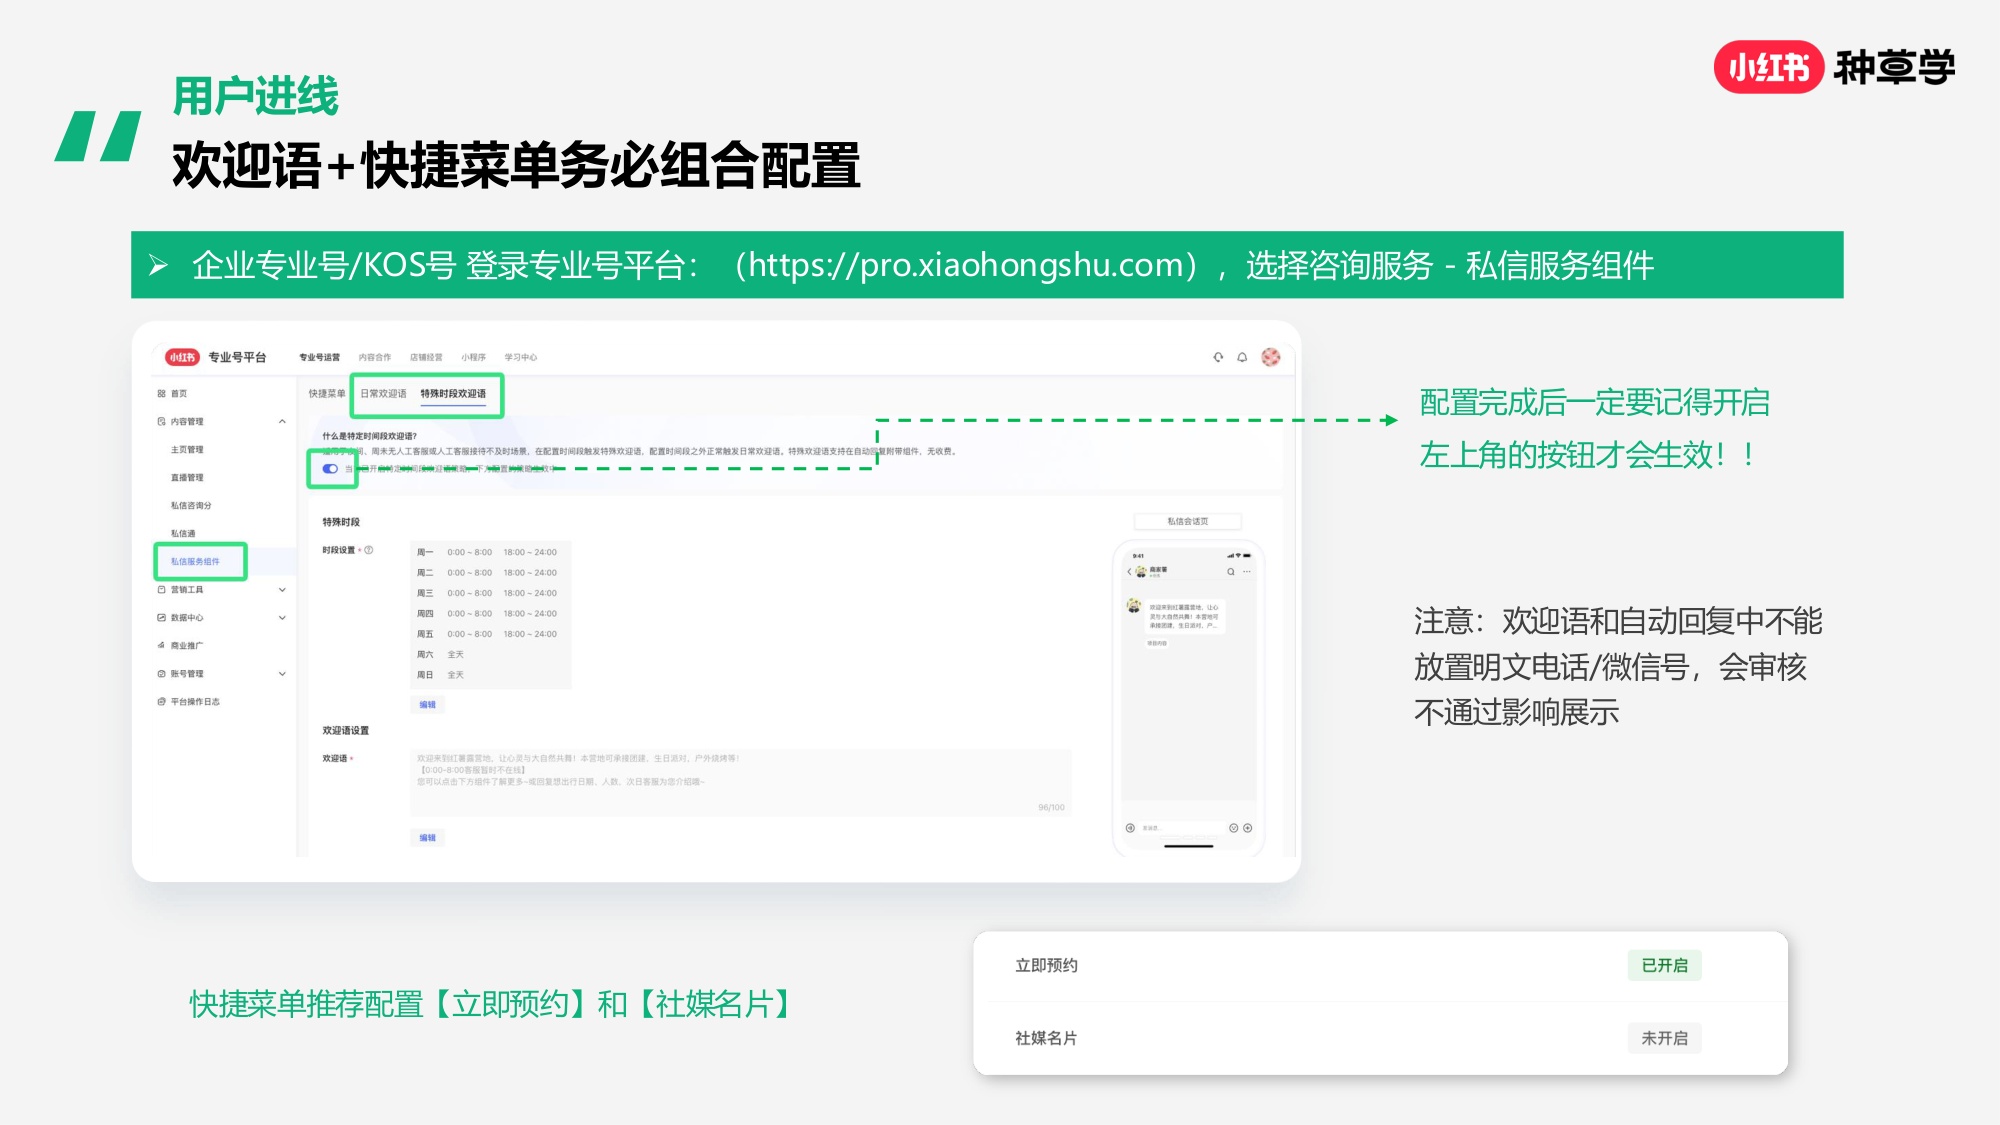The image size is (2000, 1125).
Task: Select 店铺经营 top navigation item
Action: [x=426, y=357]
